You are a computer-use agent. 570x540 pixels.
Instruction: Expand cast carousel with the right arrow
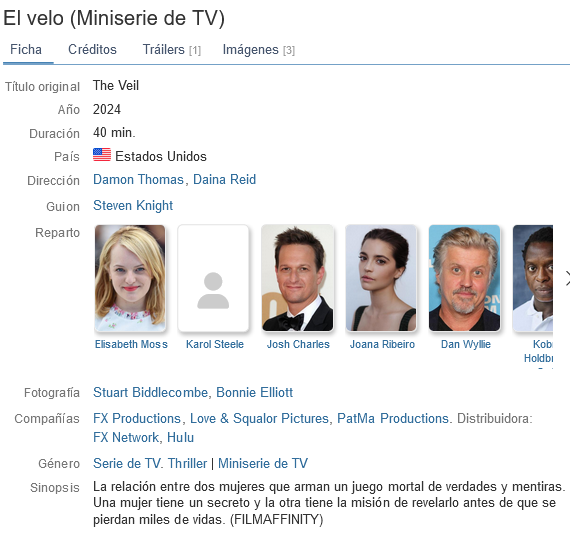click(x=567, y=279)
